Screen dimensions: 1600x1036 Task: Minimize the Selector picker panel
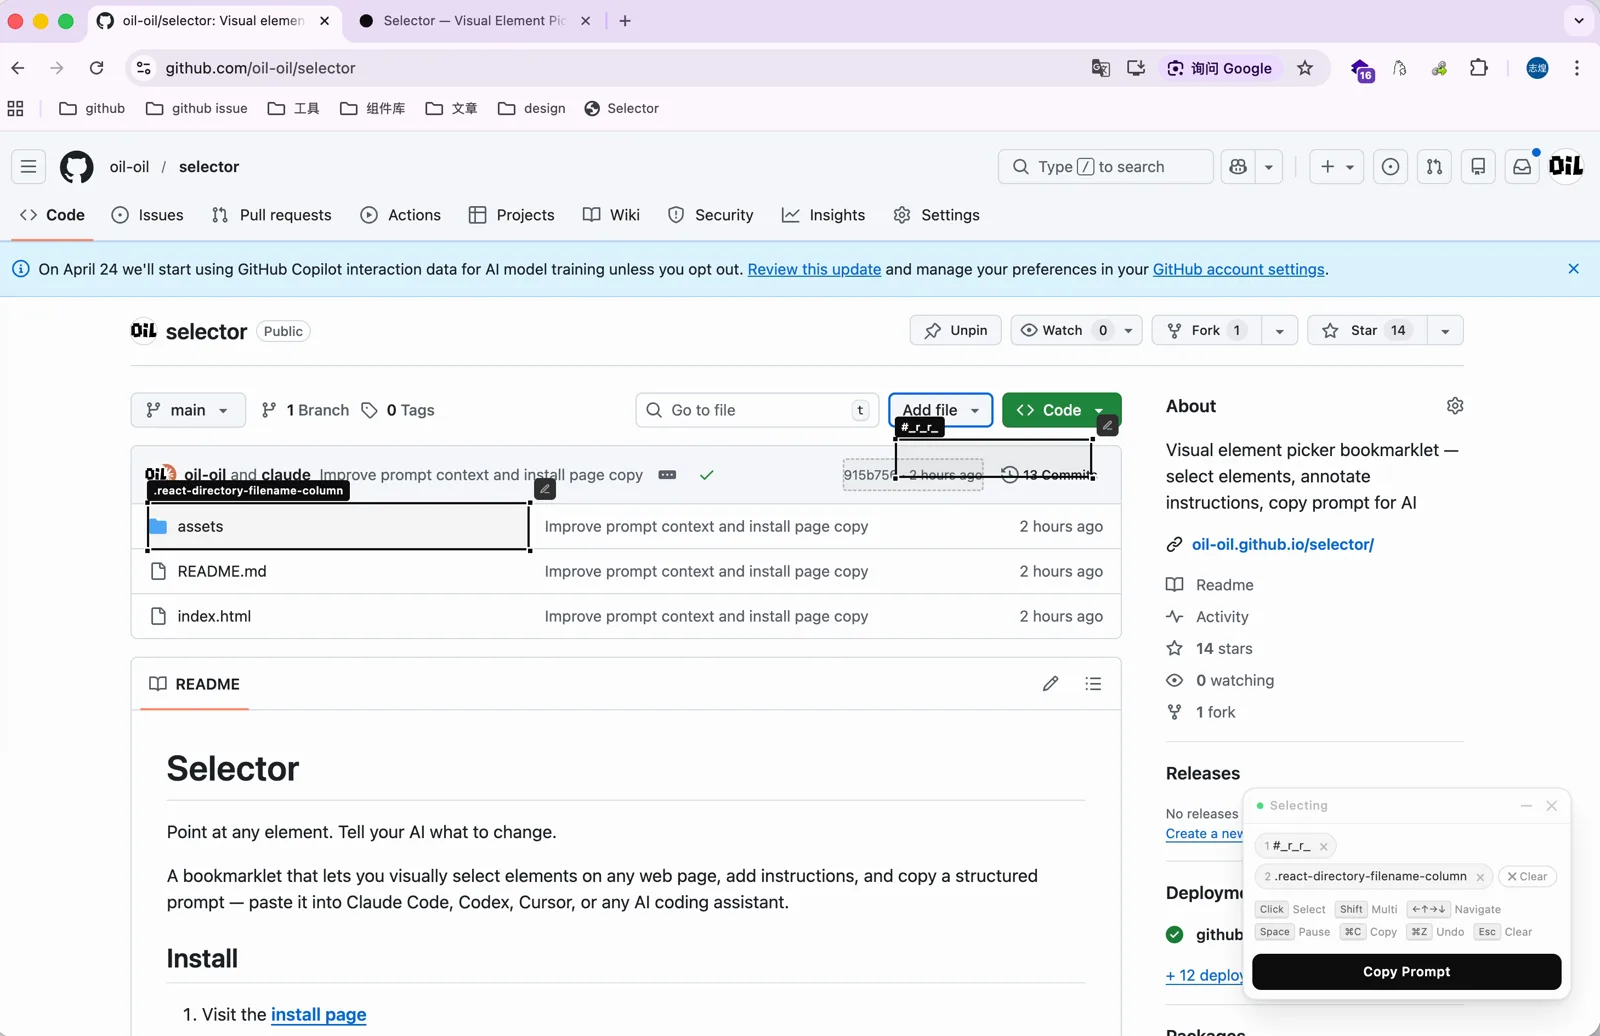pos(1526,806)
